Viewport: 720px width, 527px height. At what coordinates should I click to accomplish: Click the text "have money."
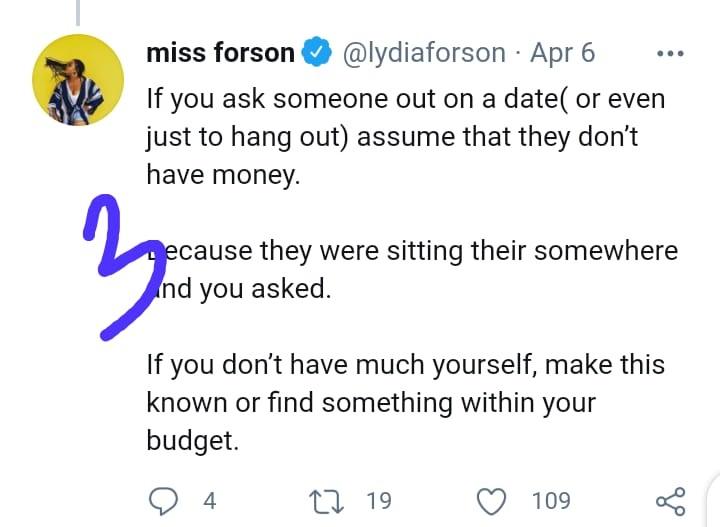(x=222, y=174)
